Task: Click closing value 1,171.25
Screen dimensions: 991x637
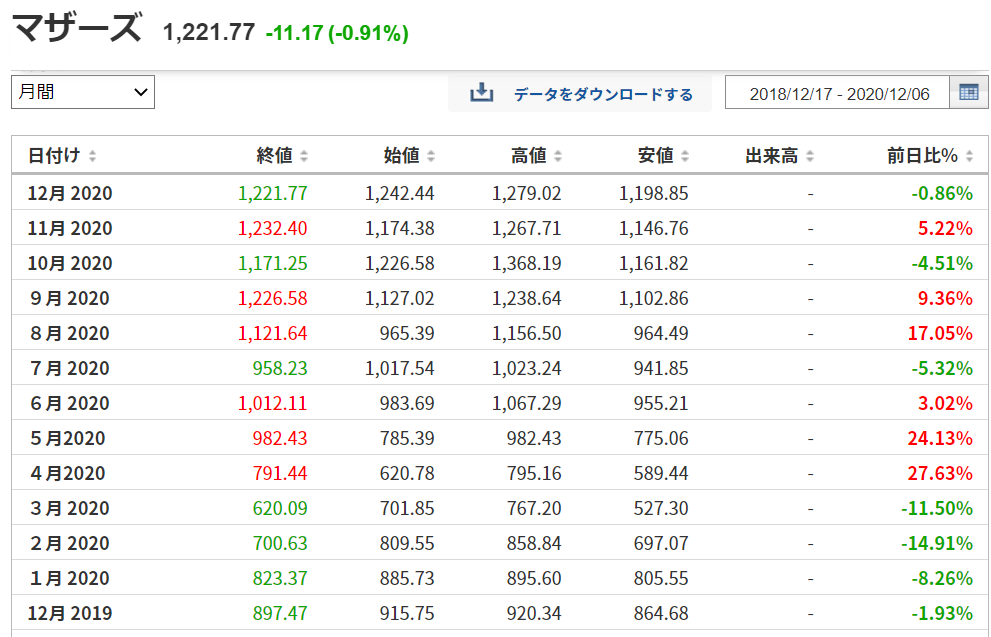Action: coord(272,263)
